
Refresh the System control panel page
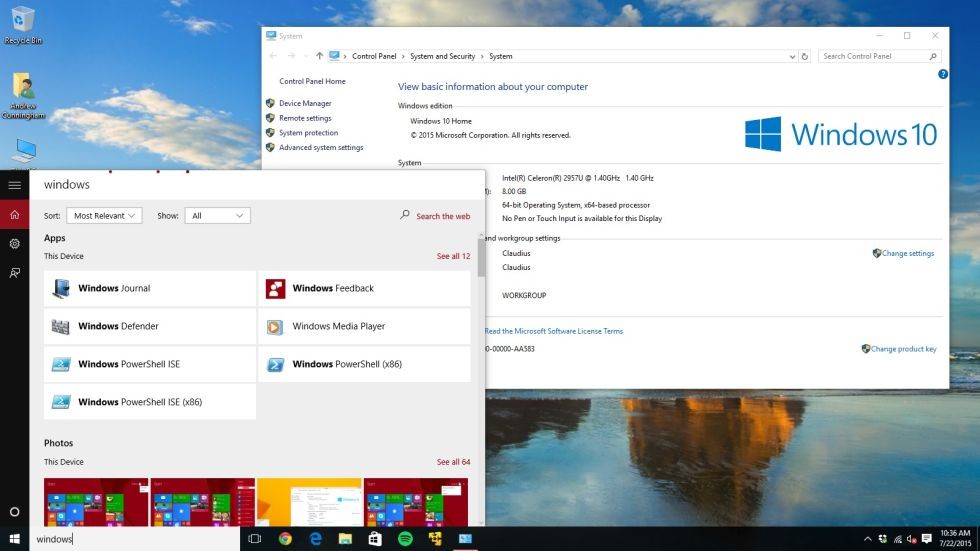coord(805,56)
